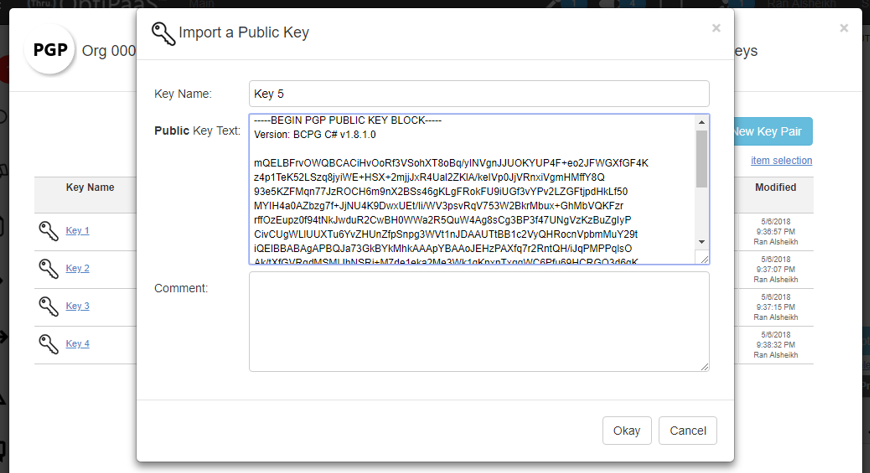870x473 pixels.
Task: Click the key icon in dialog header
Action: (163, 33)
